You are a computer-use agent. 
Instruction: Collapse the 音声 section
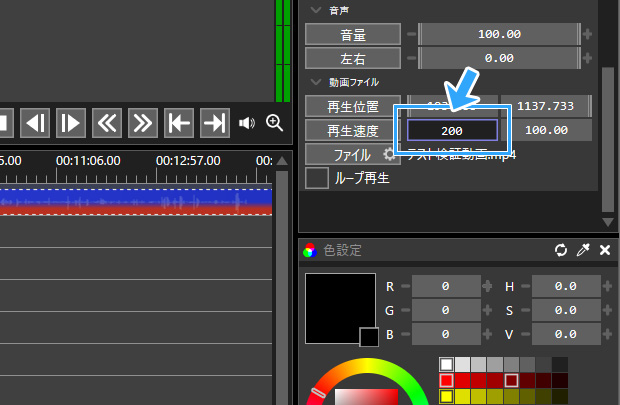click(316, 10)
